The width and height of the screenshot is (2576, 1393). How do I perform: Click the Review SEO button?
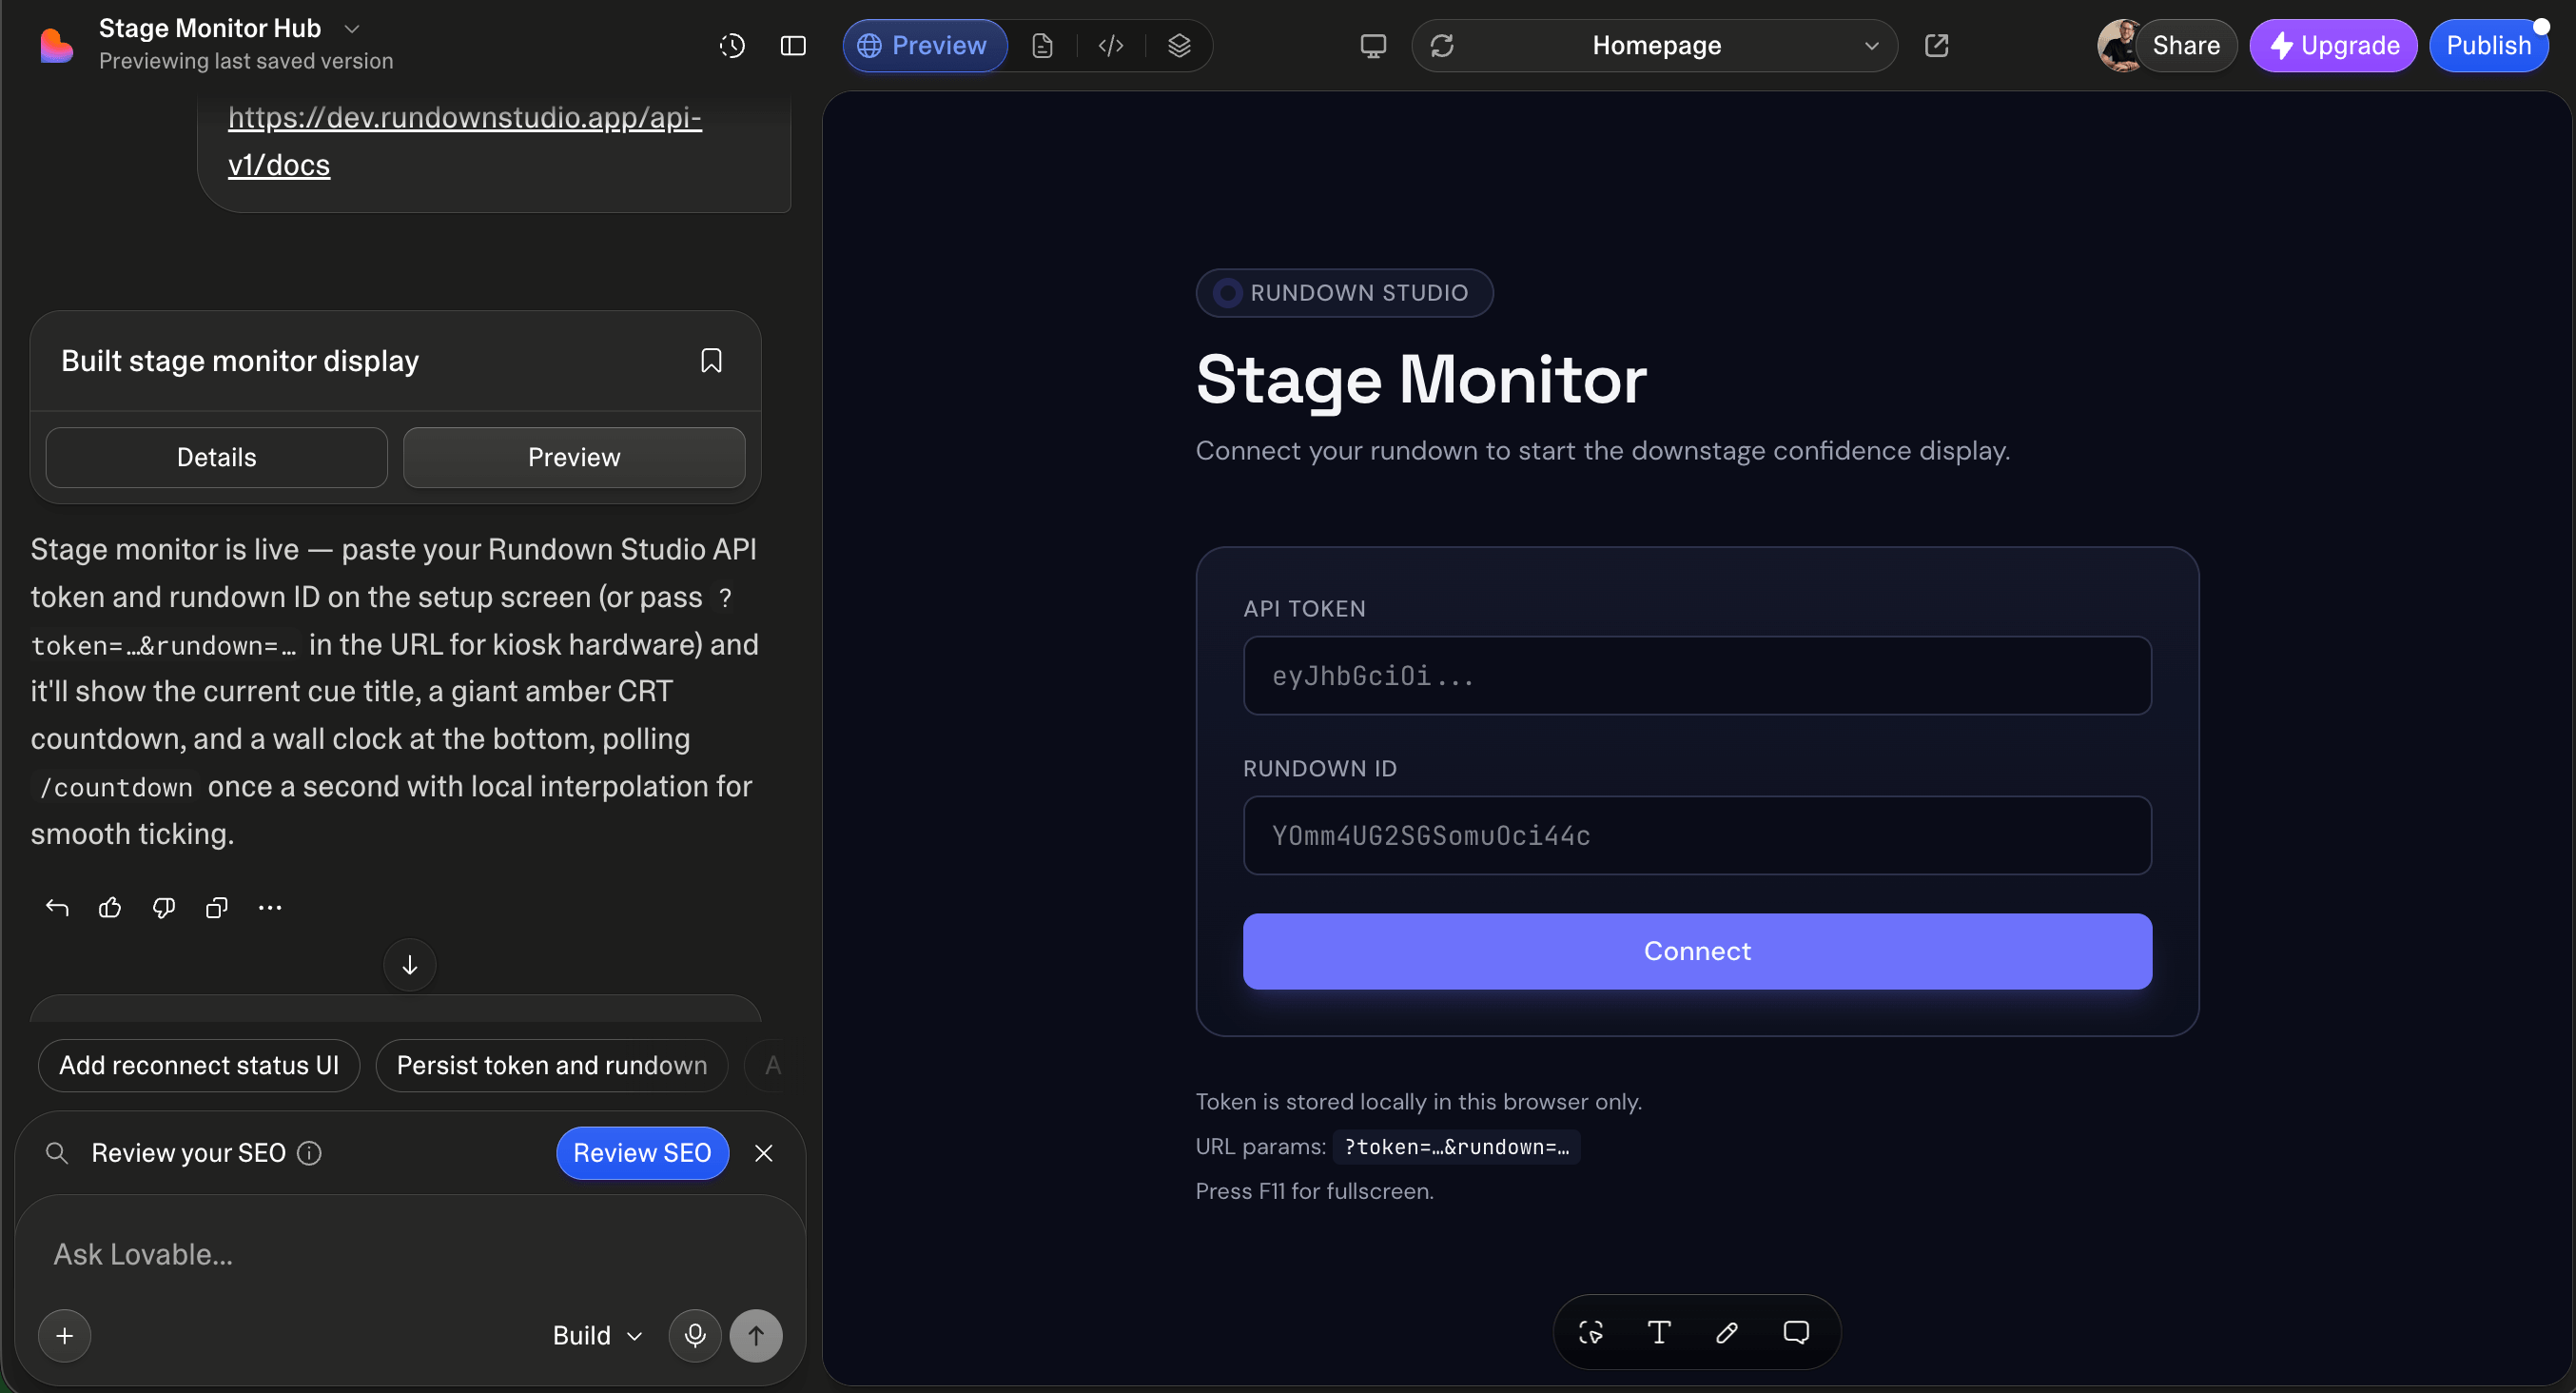pos(642,1153)
